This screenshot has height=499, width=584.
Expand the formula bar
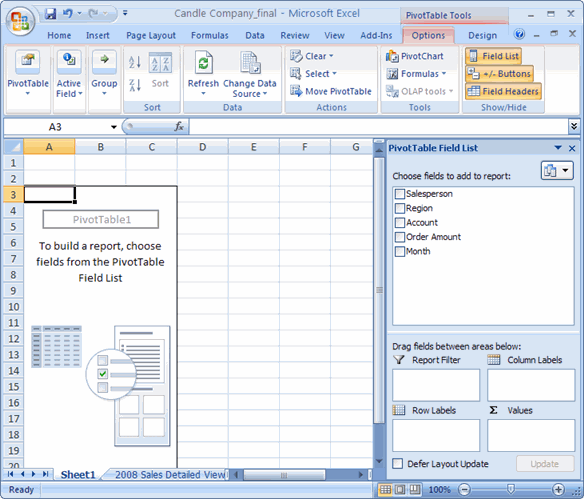(574, 127)
